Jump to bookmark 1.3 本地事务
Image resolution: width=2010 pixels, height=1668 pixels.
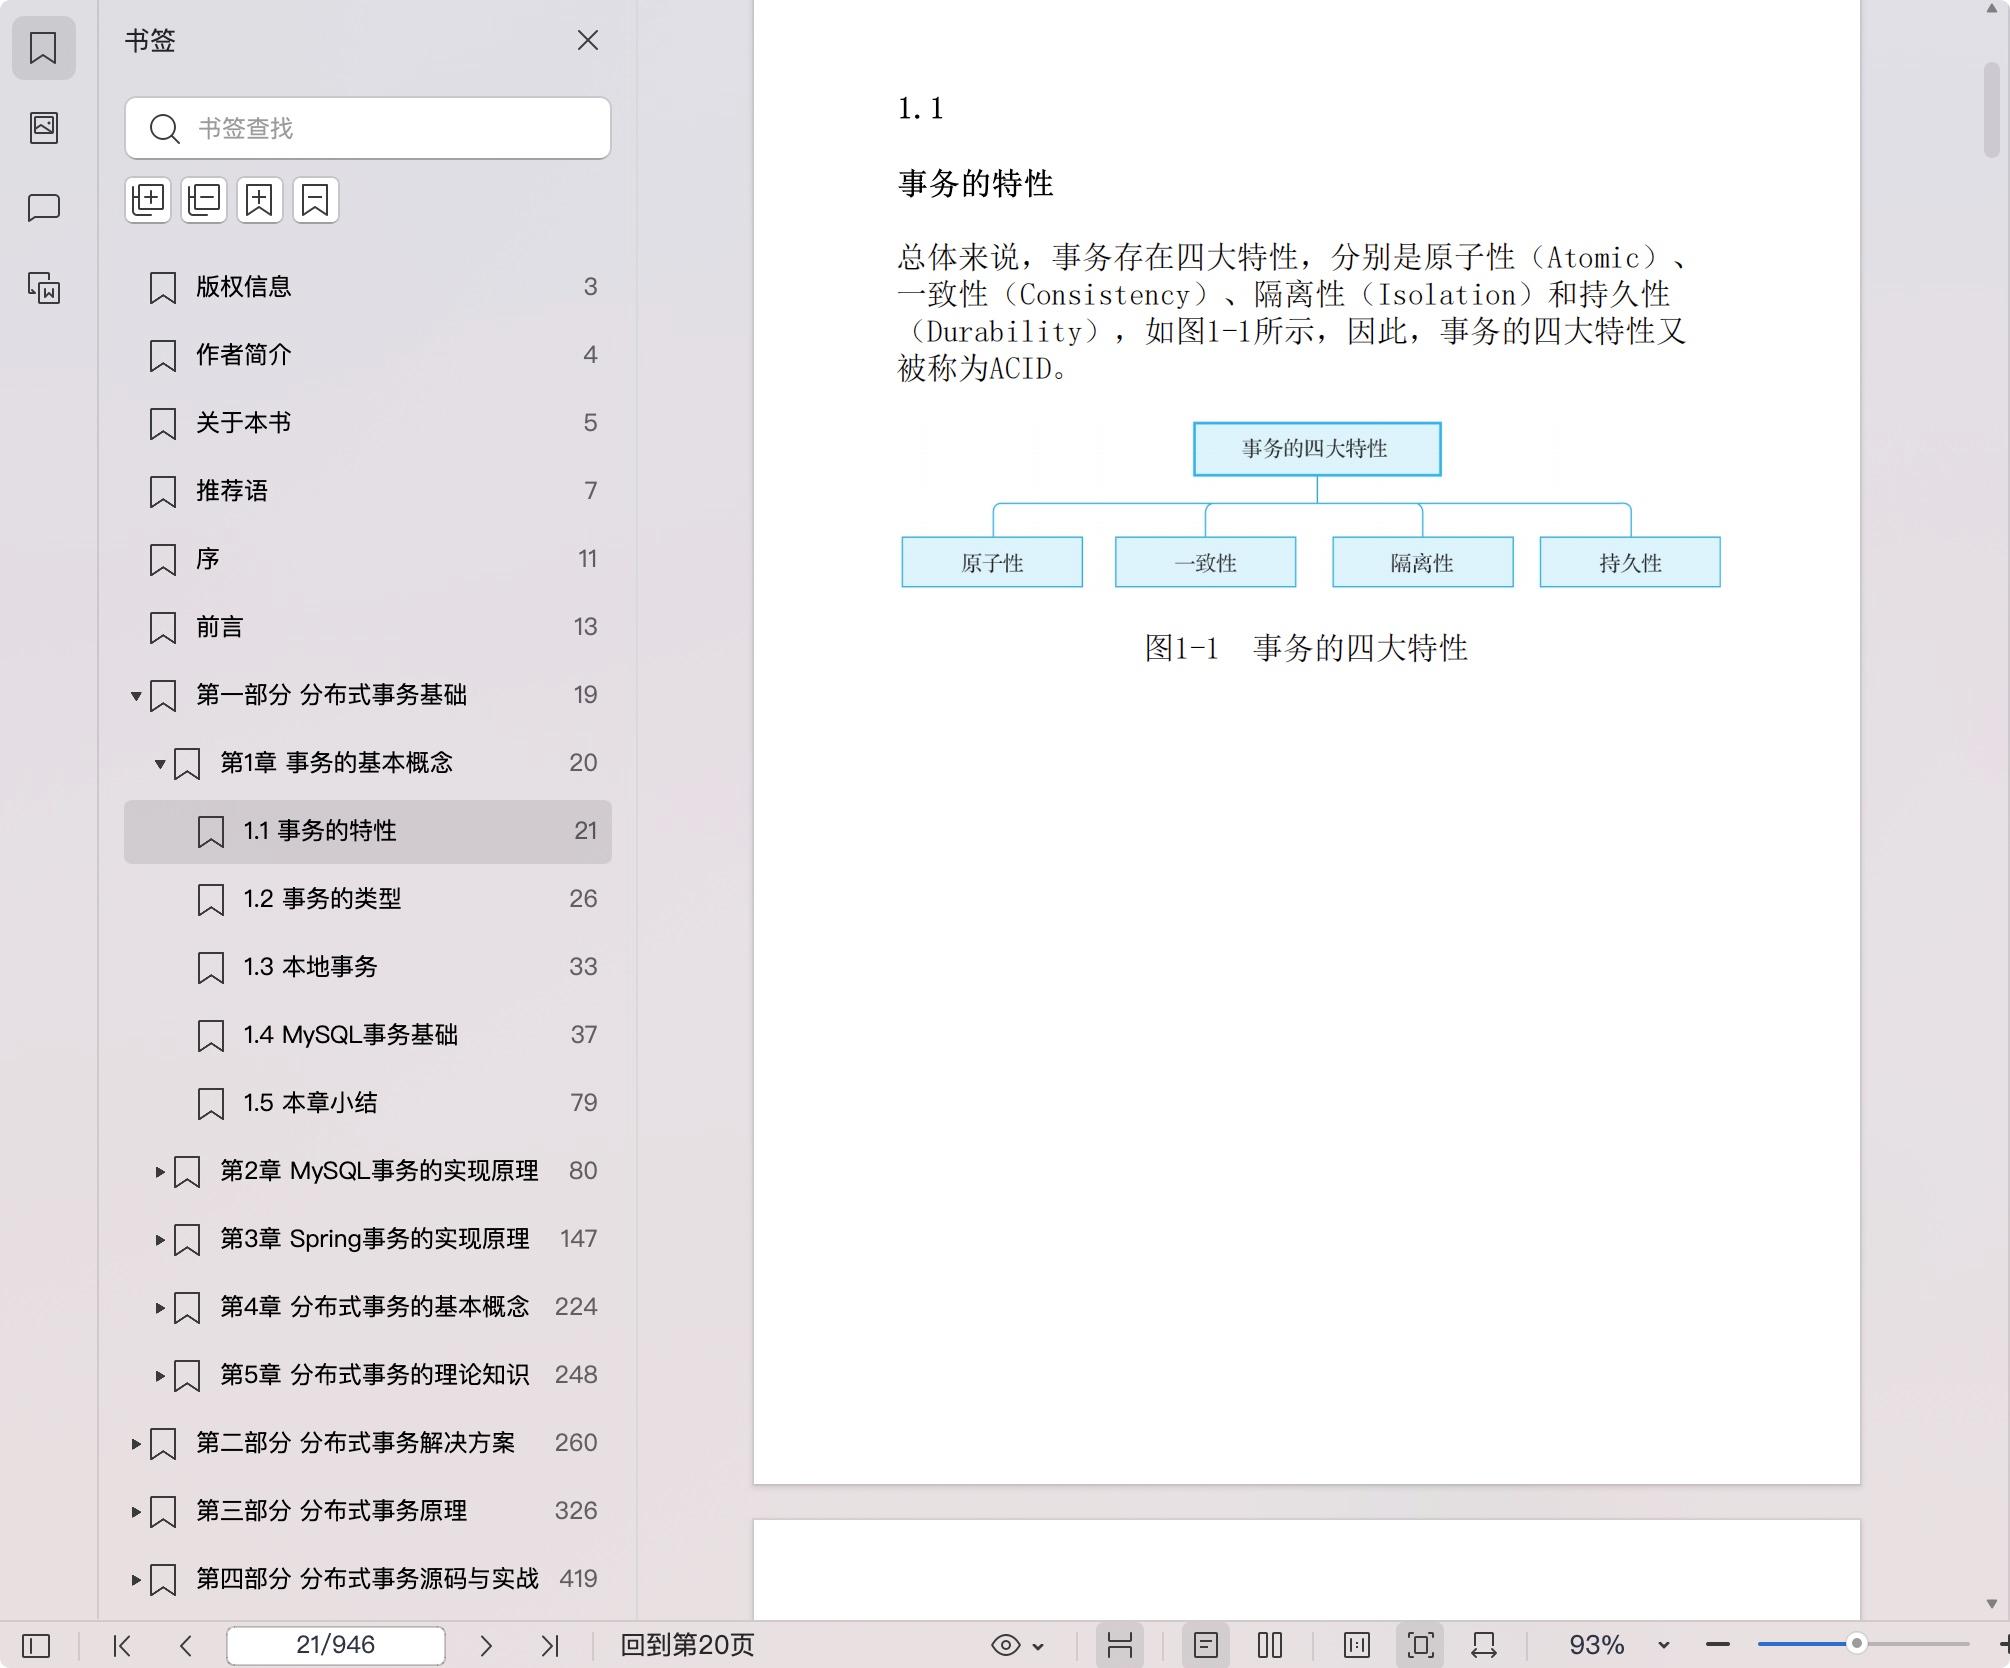[368, 967]
